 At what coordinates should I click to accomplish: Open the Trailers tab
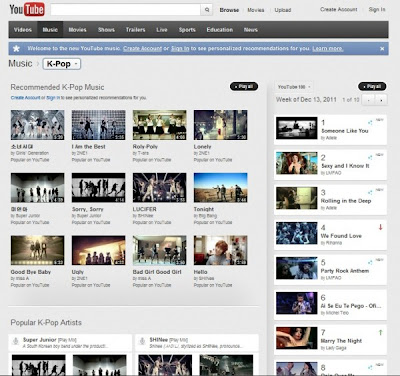[x=135, y=30]
